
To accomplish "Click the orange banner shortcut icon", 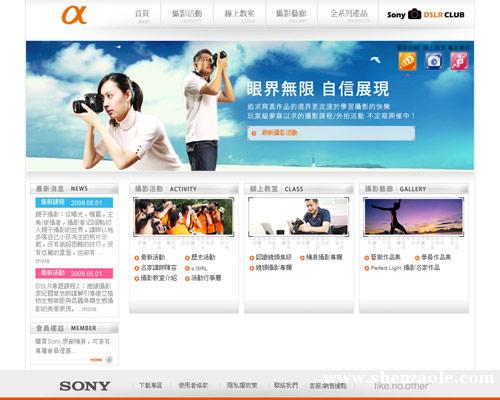I will 408,61.
